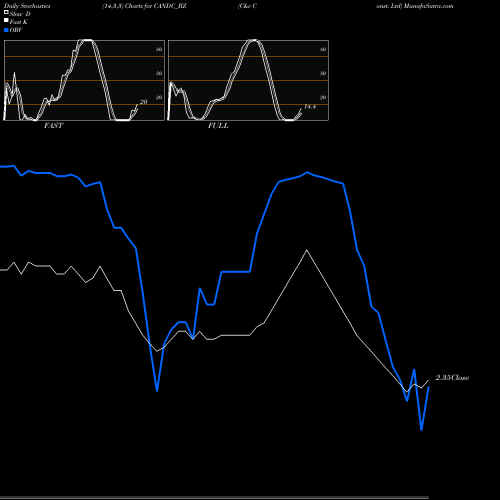Click the '20' end value in FAST chart
500x500 pixels.
(x=144, y=102)
